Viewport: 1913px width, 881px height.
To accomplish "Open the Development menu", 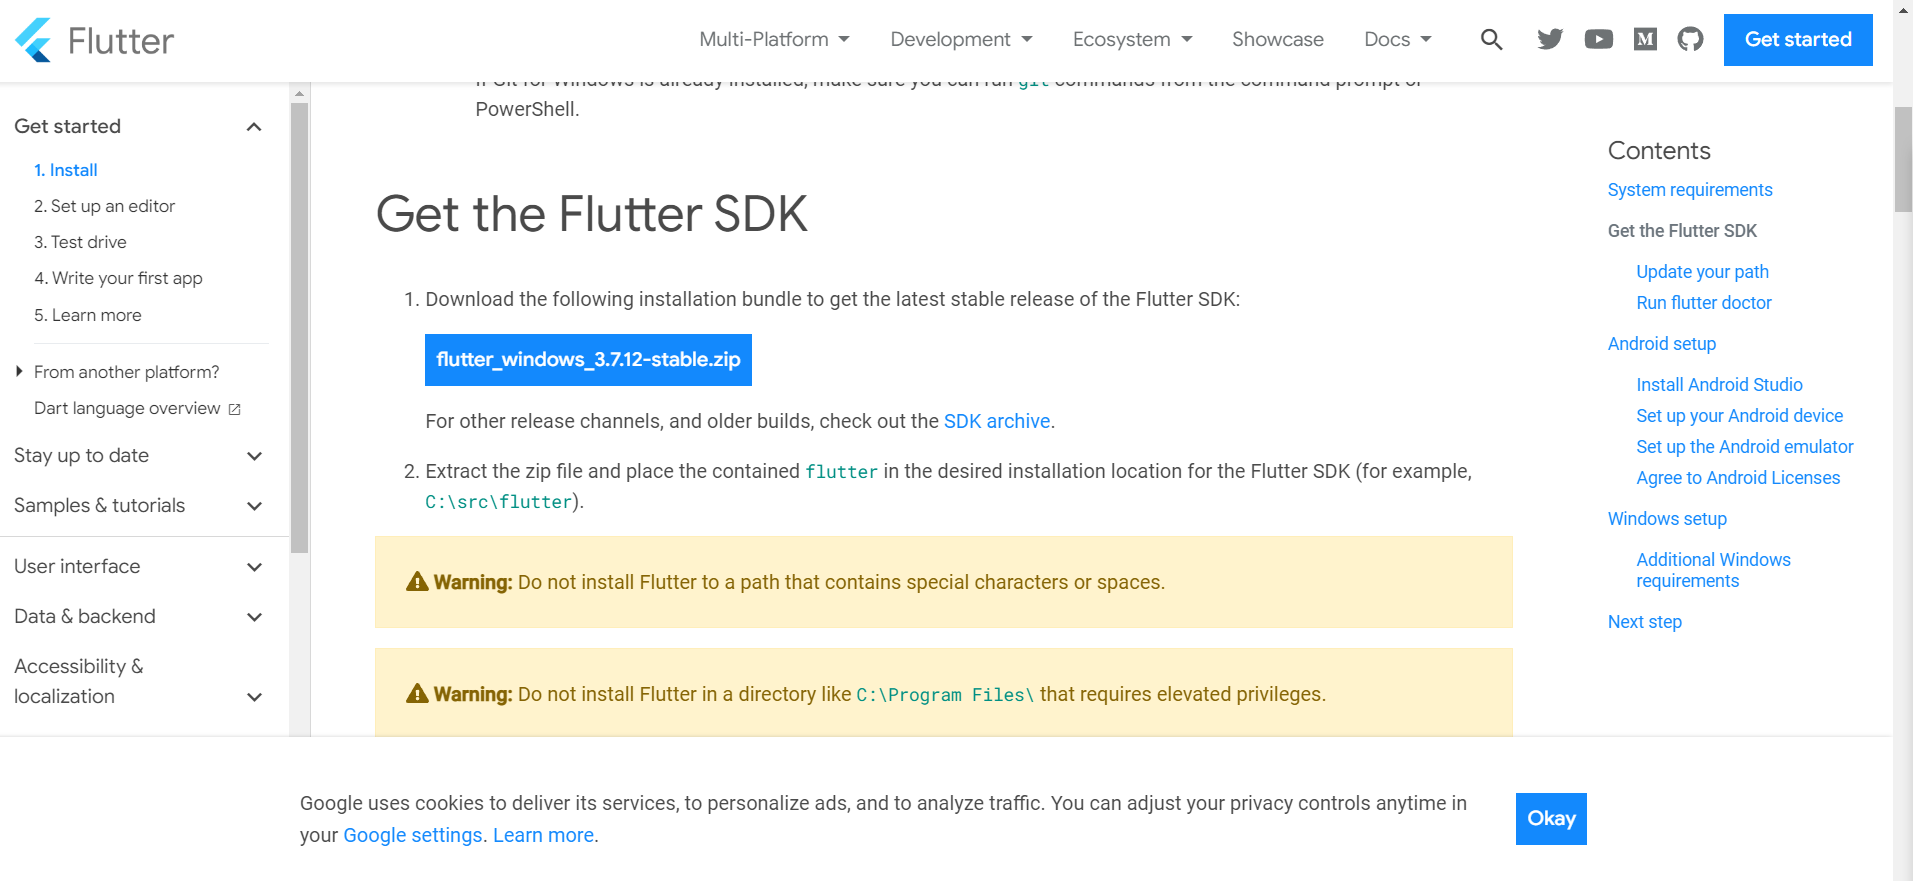I will point(961,39).
